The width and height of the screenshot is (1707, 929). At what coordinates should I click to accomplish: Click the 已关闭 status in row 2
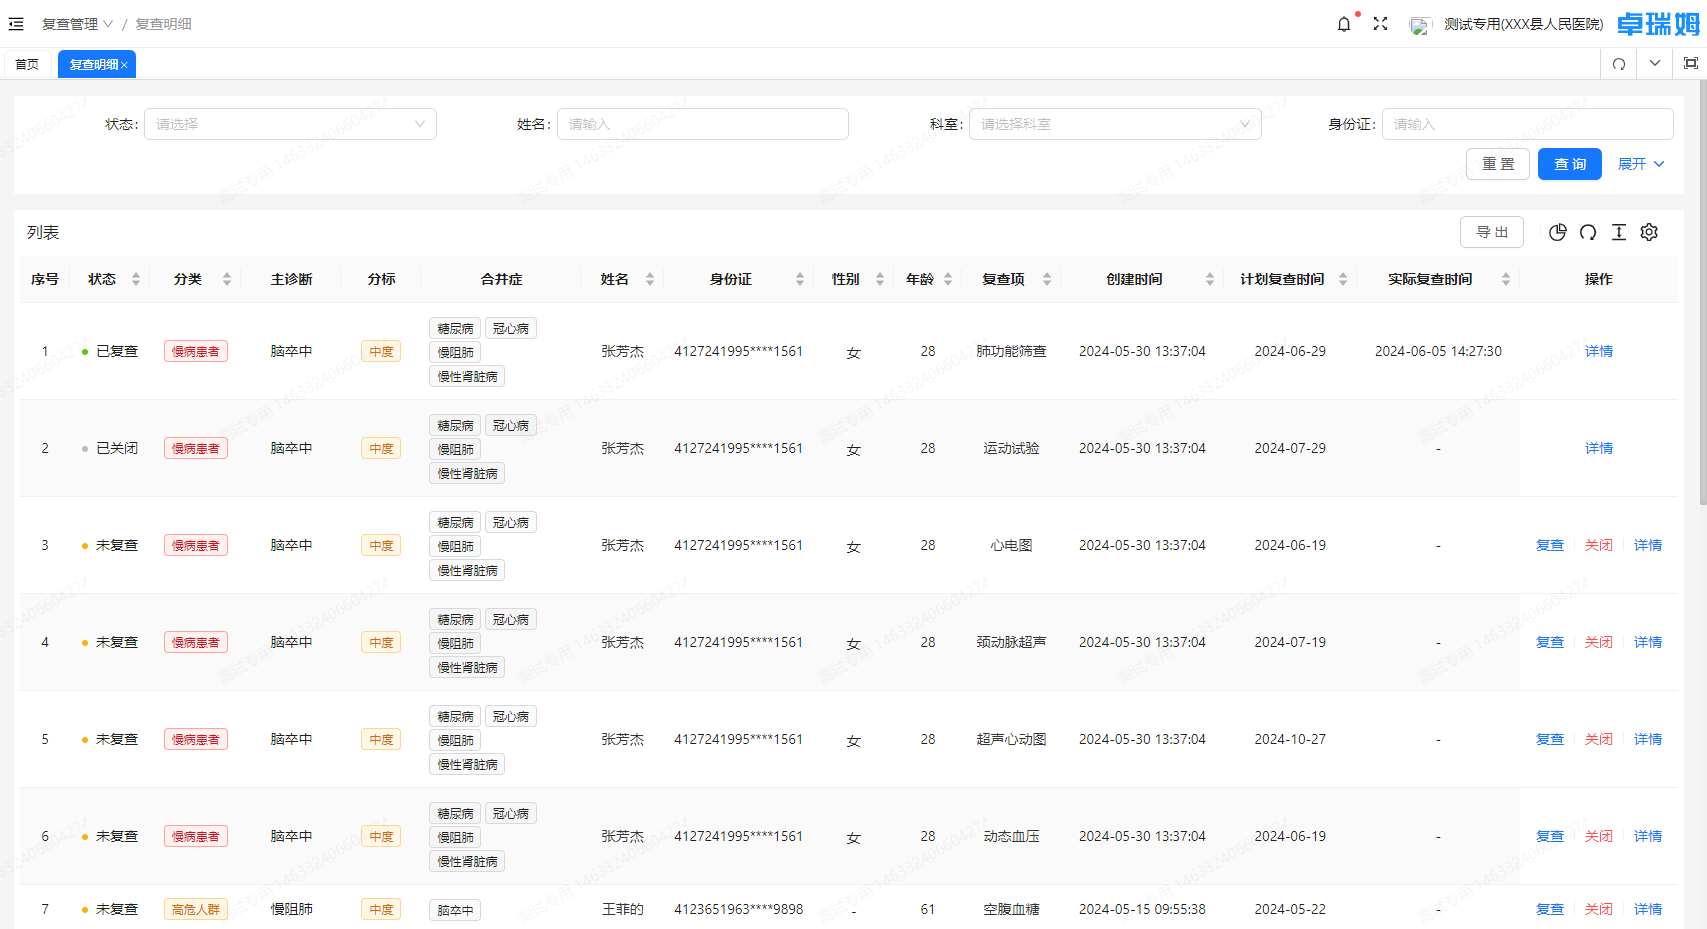pyautogui.click(x=110, y=448)
